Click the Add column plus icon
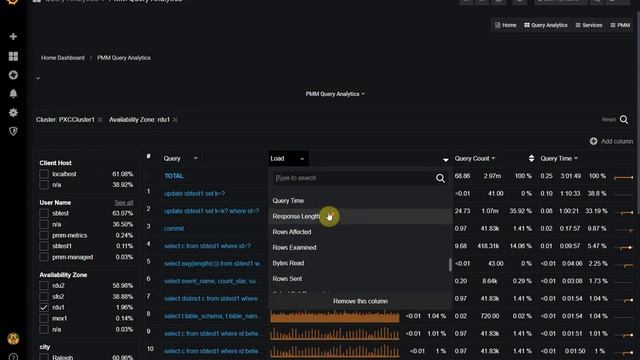Viewport: 640px width, 360px height. tap(593, 141)
